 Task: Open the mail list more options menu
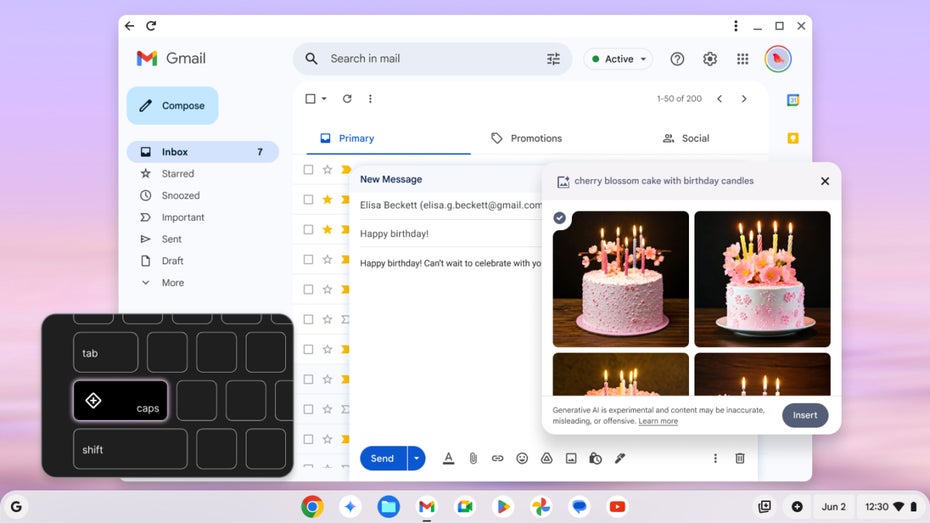point(370,98)
